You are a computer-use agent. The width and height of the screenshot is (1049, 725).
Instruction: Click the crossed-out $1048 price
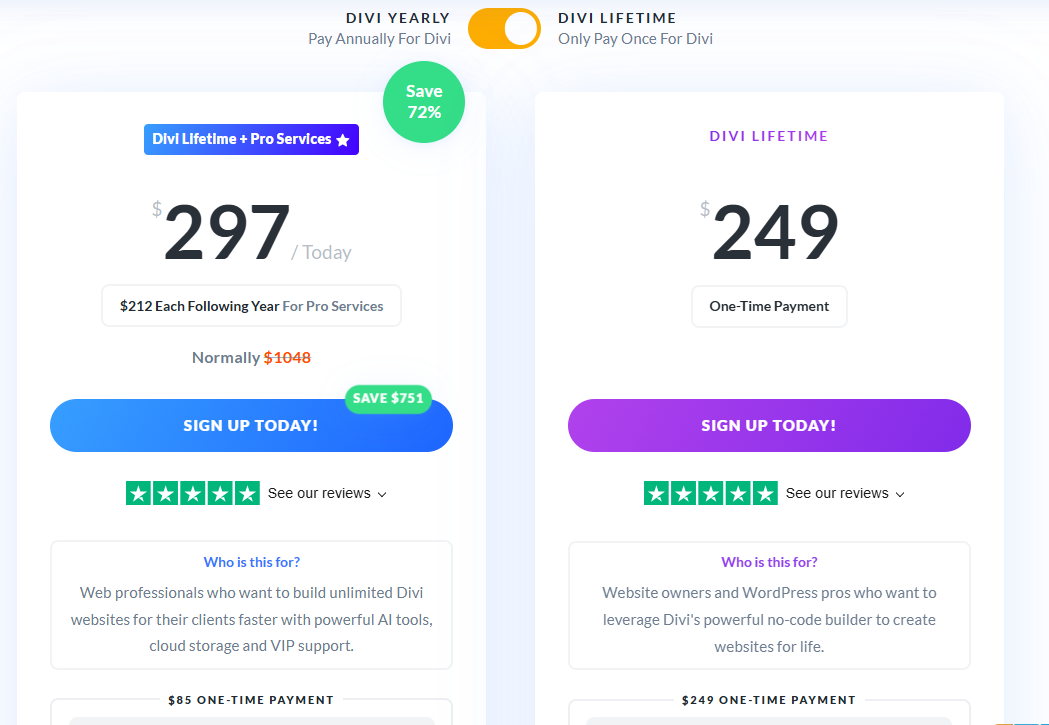click(288, 357)
